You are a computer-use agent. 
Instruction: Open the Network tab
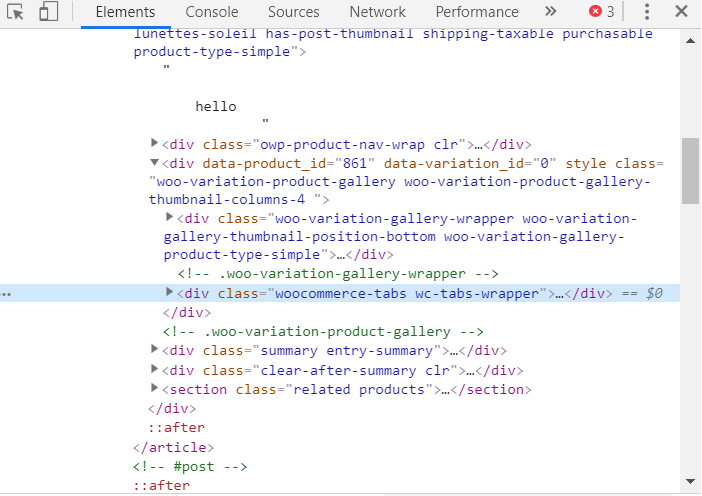[377, 12]
